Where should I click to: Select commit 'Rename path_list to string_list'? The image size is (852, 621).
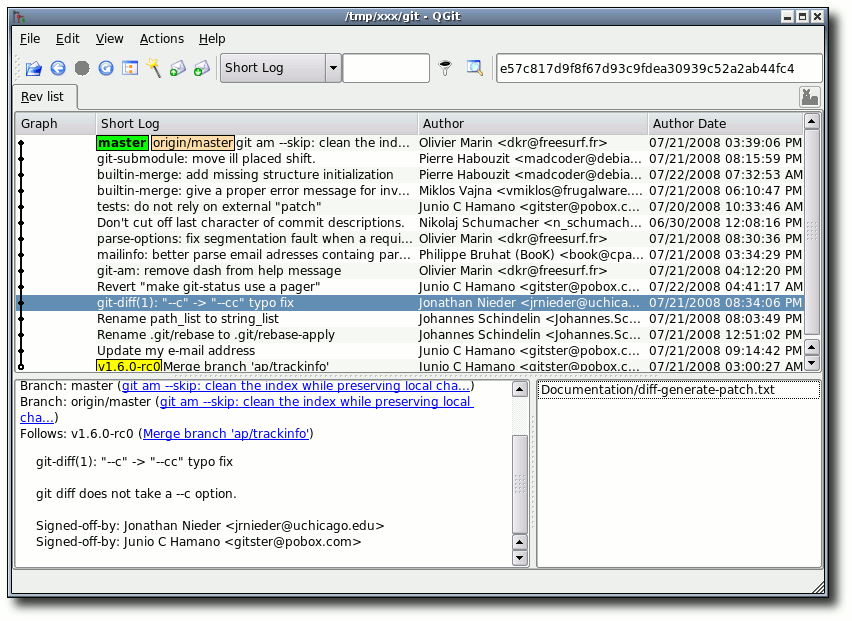pyautogui.click(x=410, y=319)
